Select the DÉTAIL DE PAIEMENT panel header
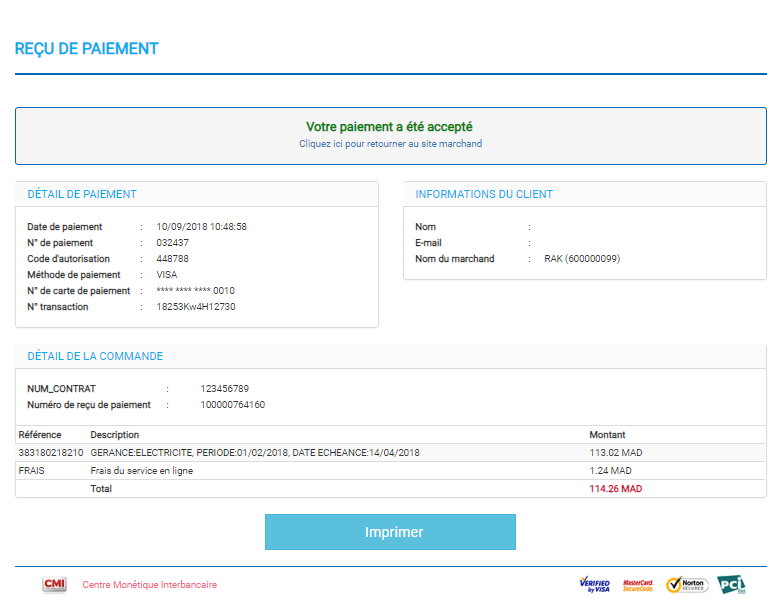Image resolution: width=780 pixels, height=612 pixels. click(x=82, y=194)
